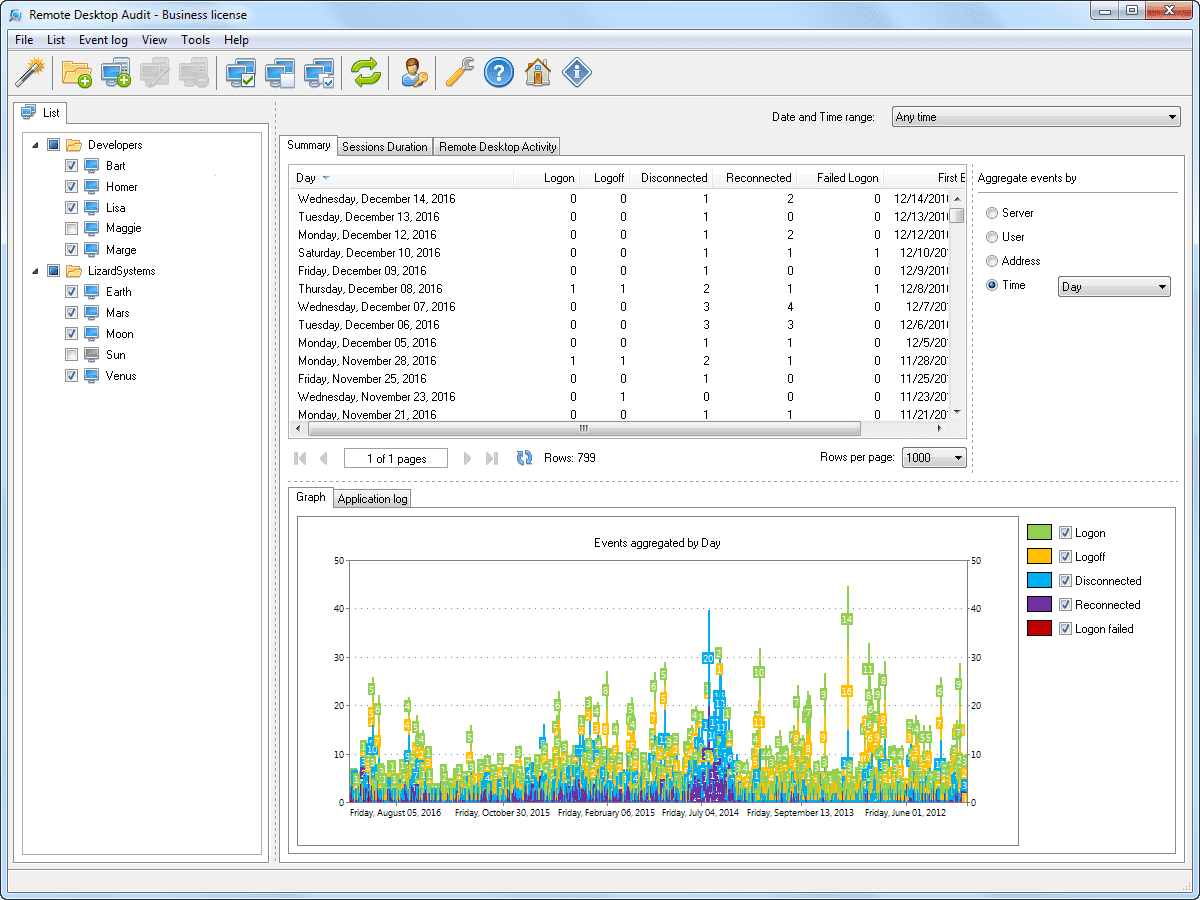Open the Event log menu
Image resolution: width=1200 pixels, height=900 pixels.
click(103, 40)
